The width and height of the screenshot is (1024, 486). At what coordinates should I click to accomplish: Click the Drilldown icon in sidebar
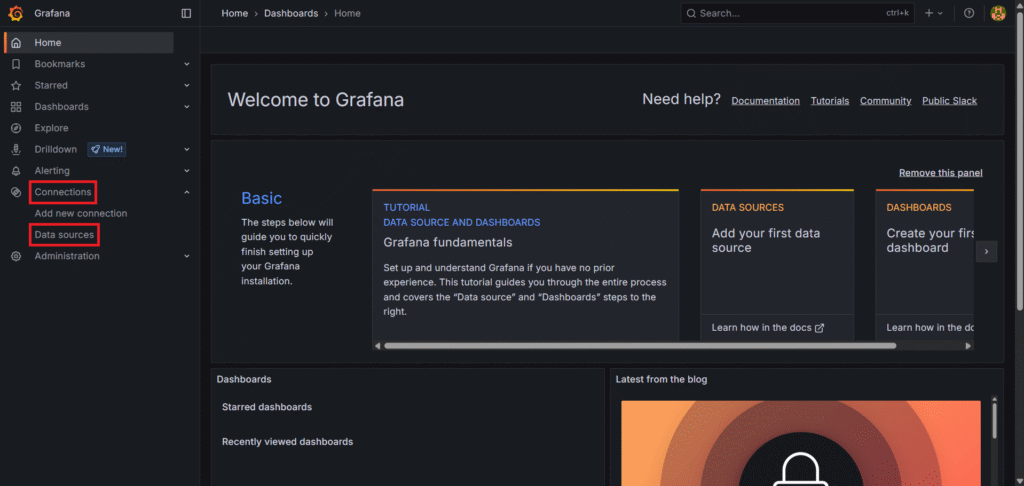(16, 150)
